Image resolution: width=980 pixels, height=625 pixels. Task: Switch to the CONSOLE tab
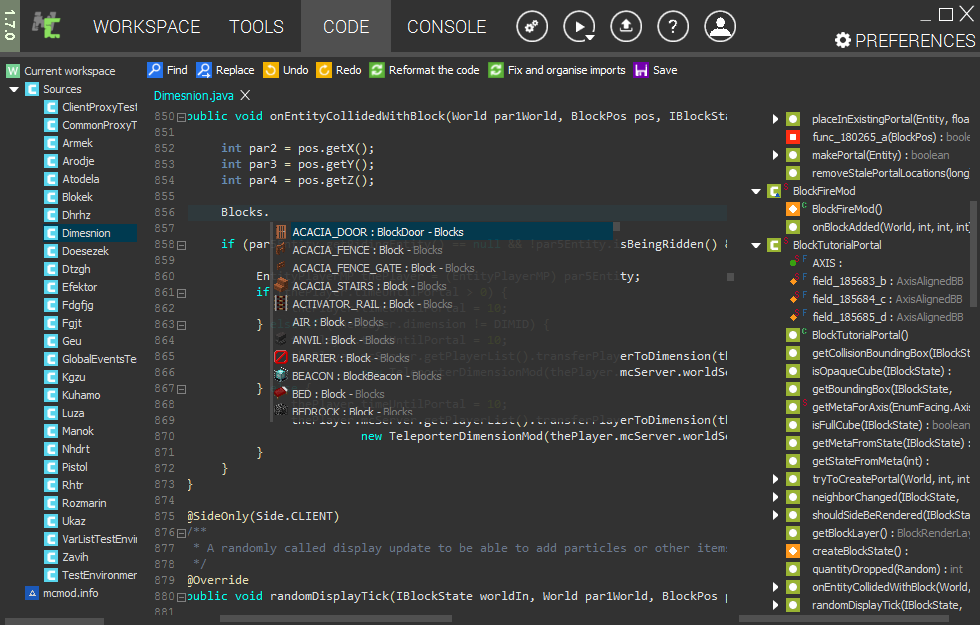446,27
